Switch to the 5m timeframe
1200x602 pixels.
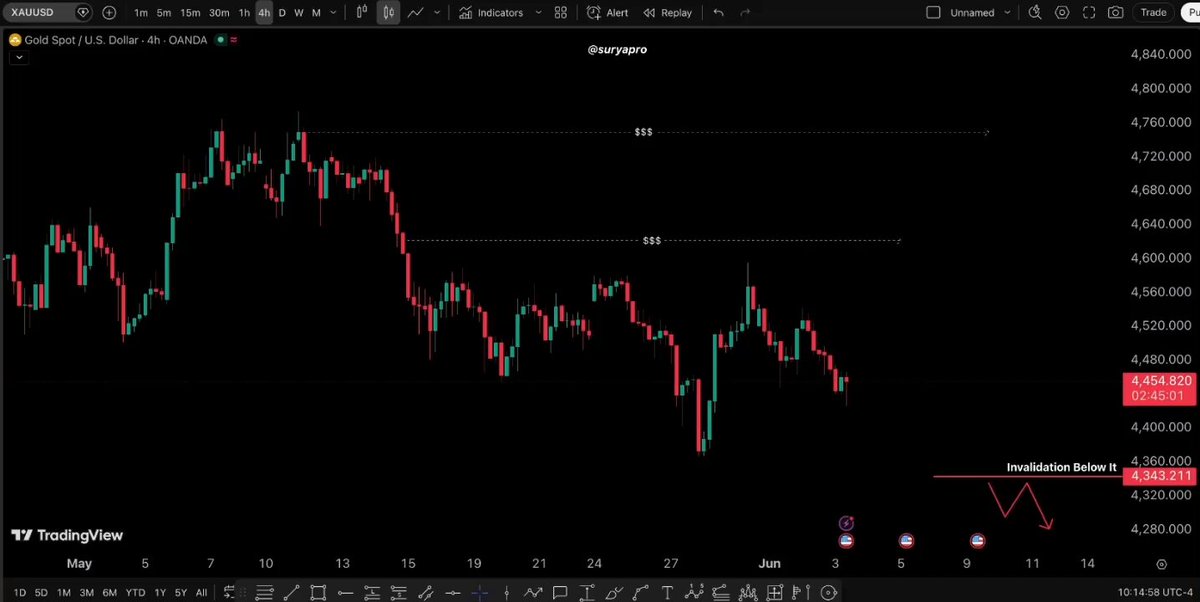pos(163,13)
